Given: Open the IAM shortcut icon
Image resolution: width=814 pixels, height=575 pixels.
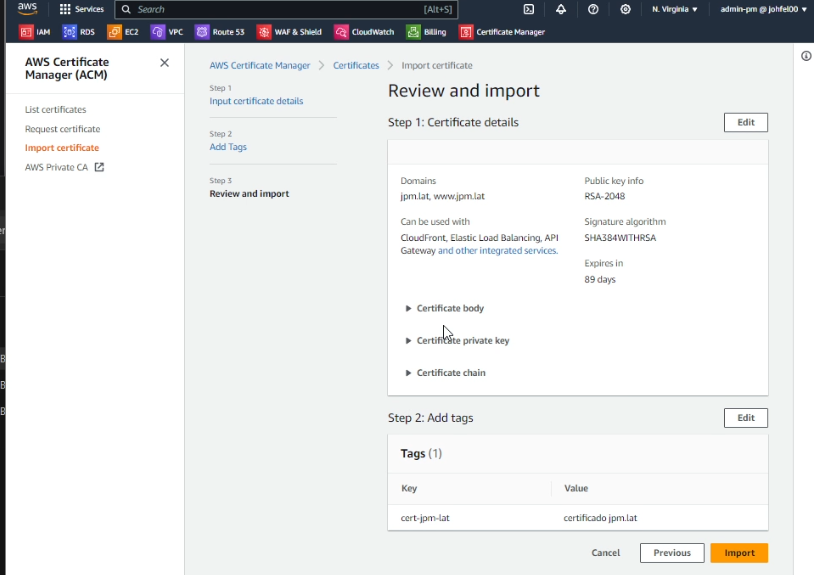Looking at the screenshot, I should click(26, 32).
